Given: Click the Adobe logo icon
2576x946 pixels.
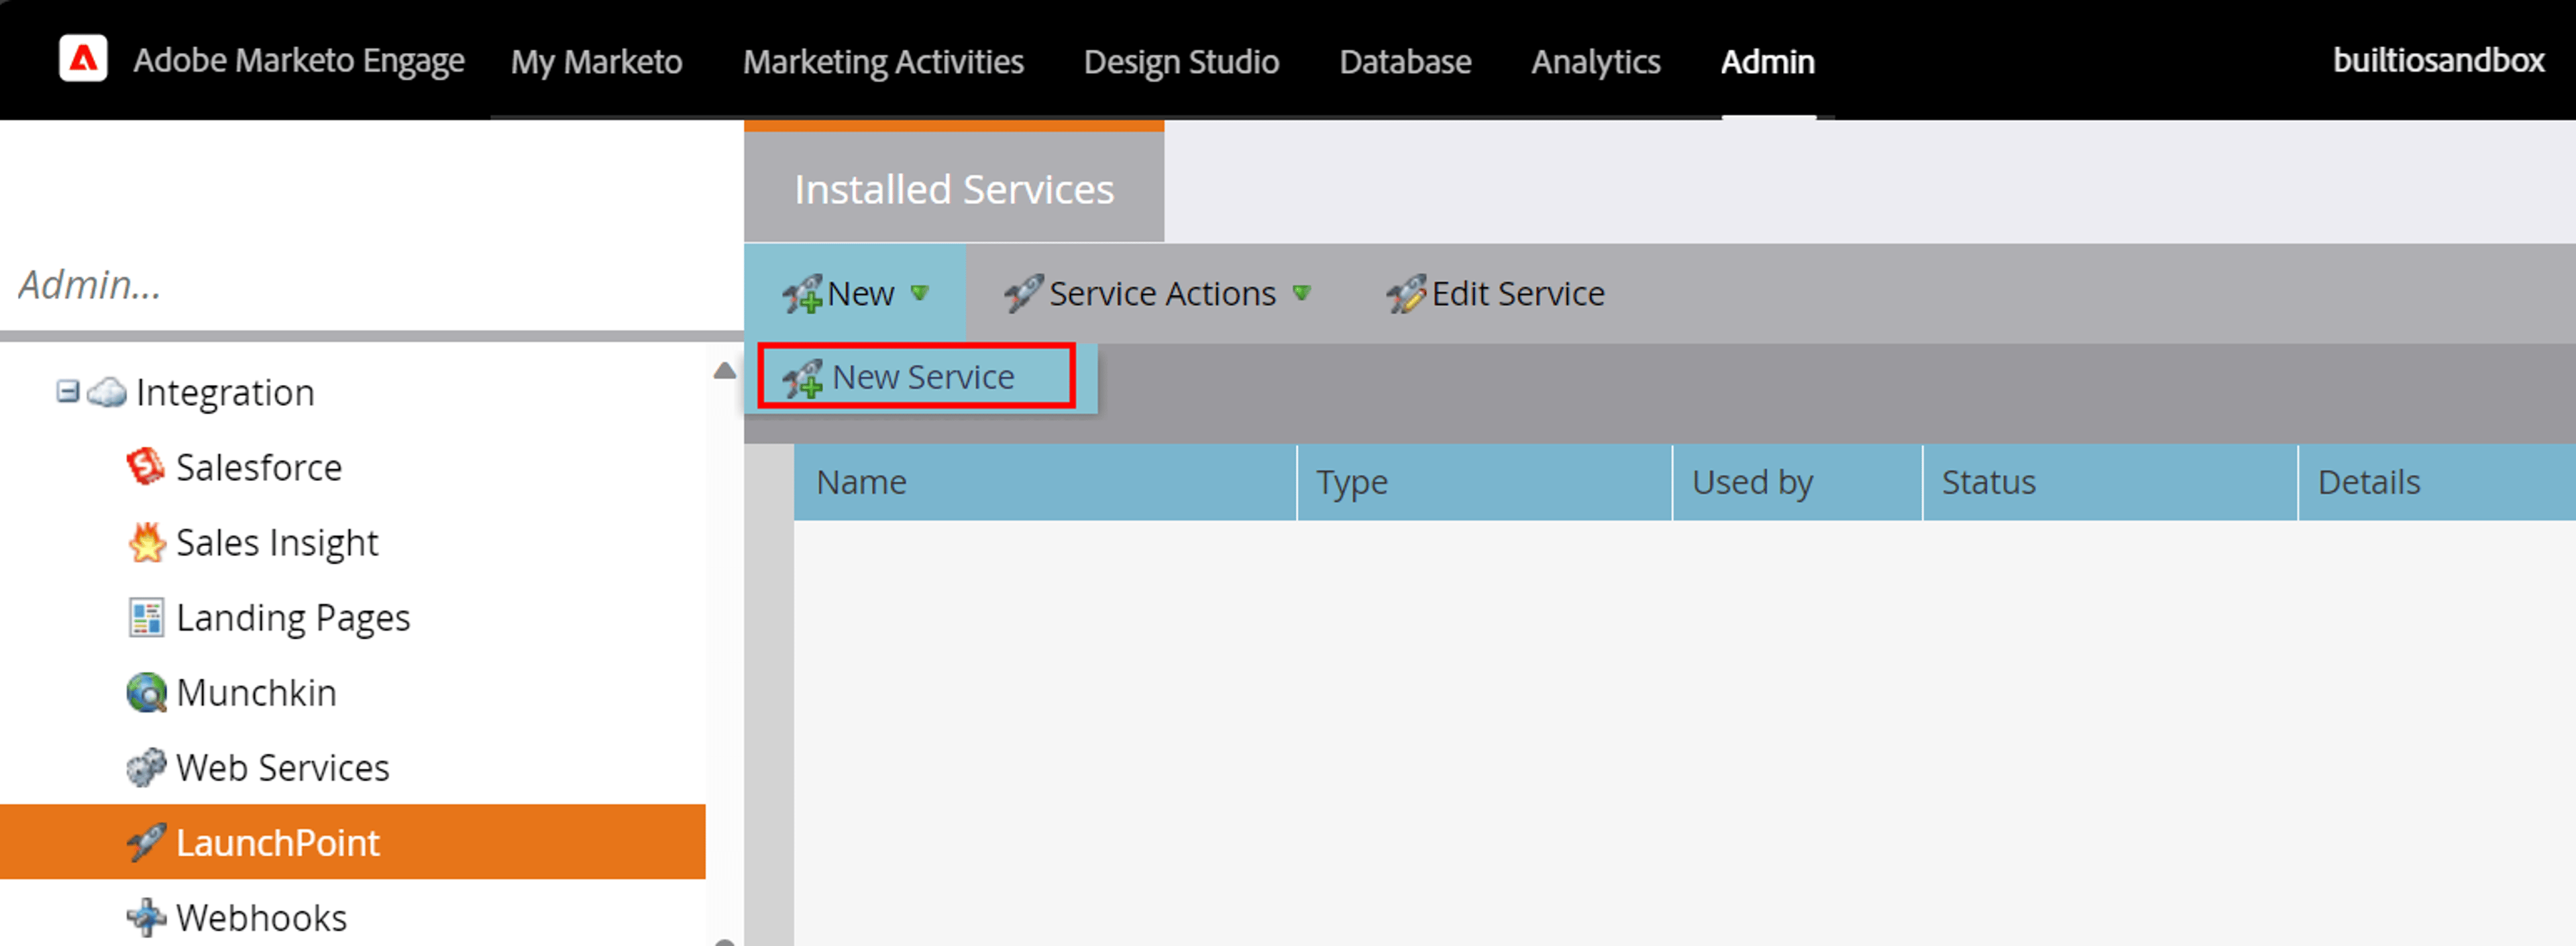Looking at the screenshot, I should click(x=83, y=59).
